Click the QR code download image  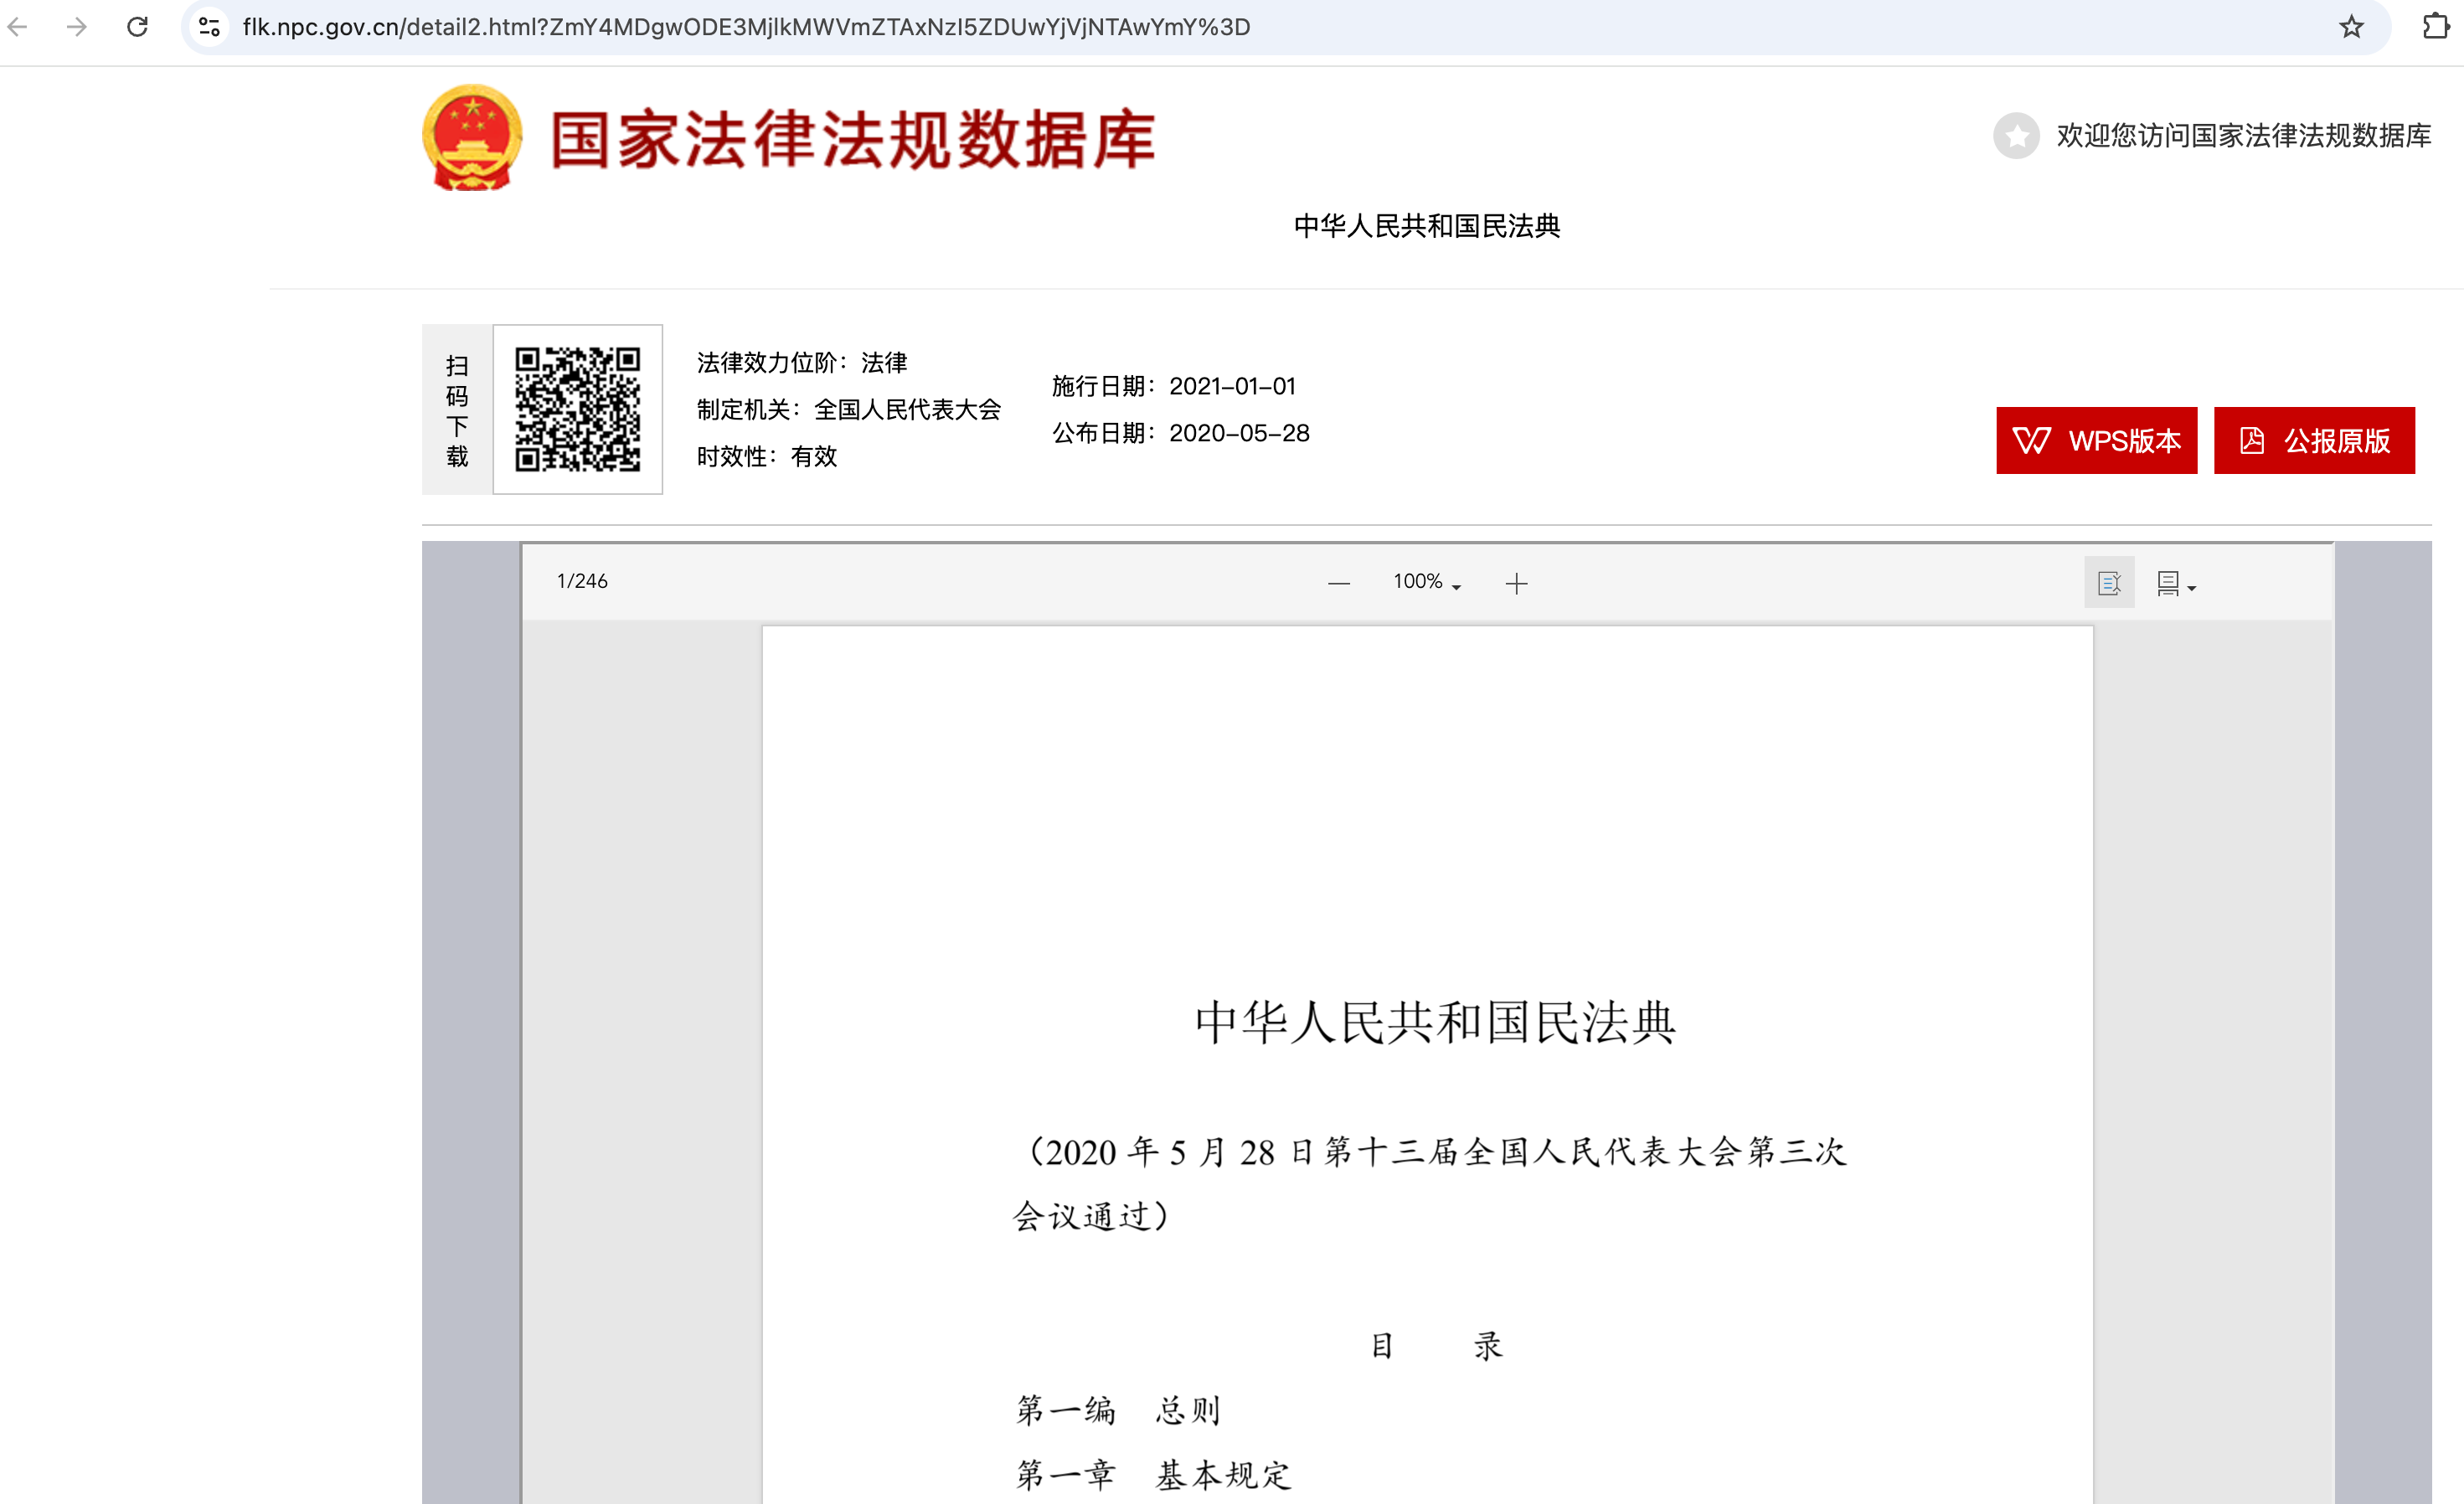[577, 409]
